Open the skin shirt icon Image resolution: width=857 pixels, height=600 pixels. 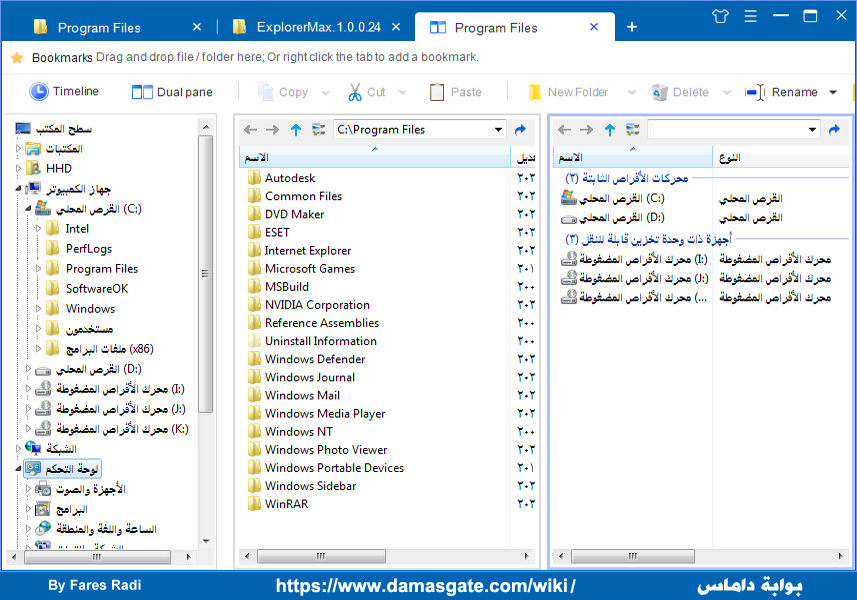coord(720,16)
